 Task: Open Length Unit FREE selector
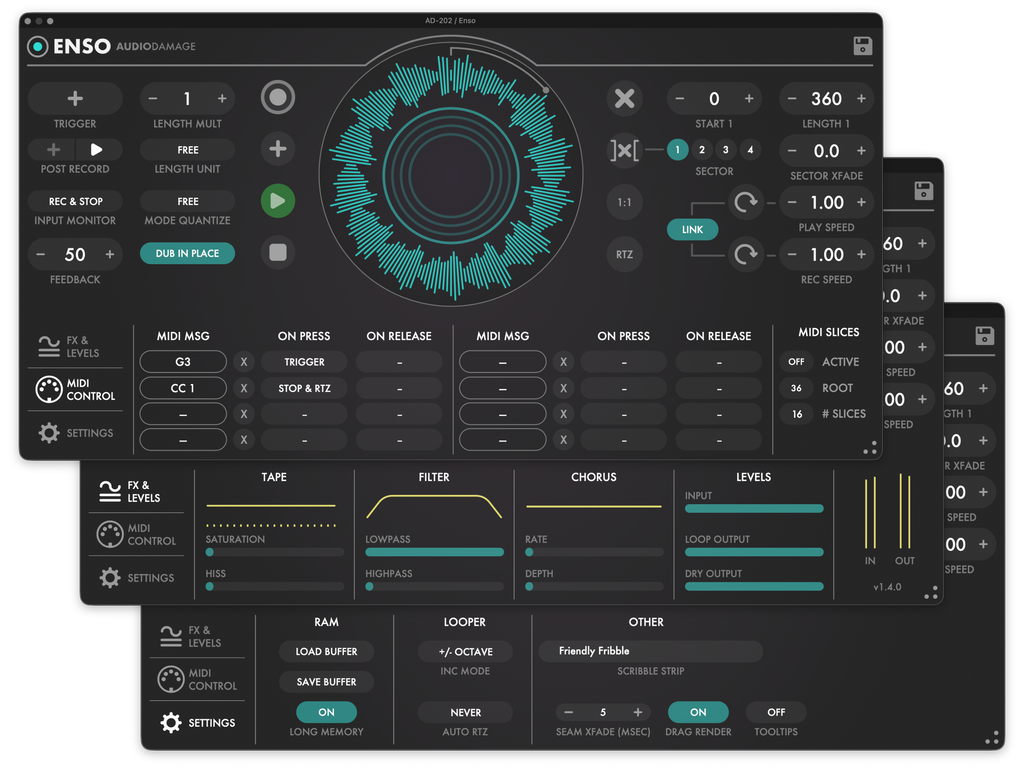[187, 150]
